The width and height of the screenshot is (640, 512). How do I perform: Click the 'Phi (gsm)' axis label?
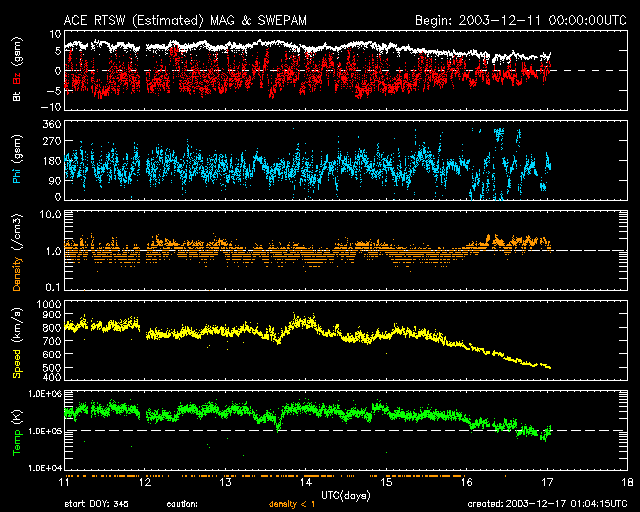(x=17, y=160)
